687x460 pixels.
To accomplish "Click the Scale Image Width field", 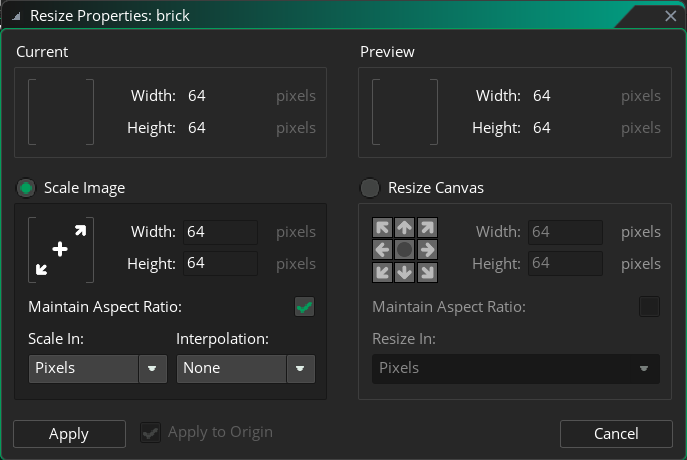I will pos(220,232).
